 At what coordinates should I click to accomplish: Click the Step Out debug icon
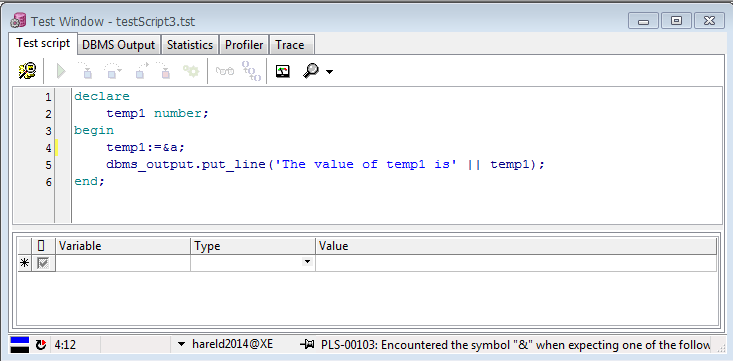click(x=139, y=71)
